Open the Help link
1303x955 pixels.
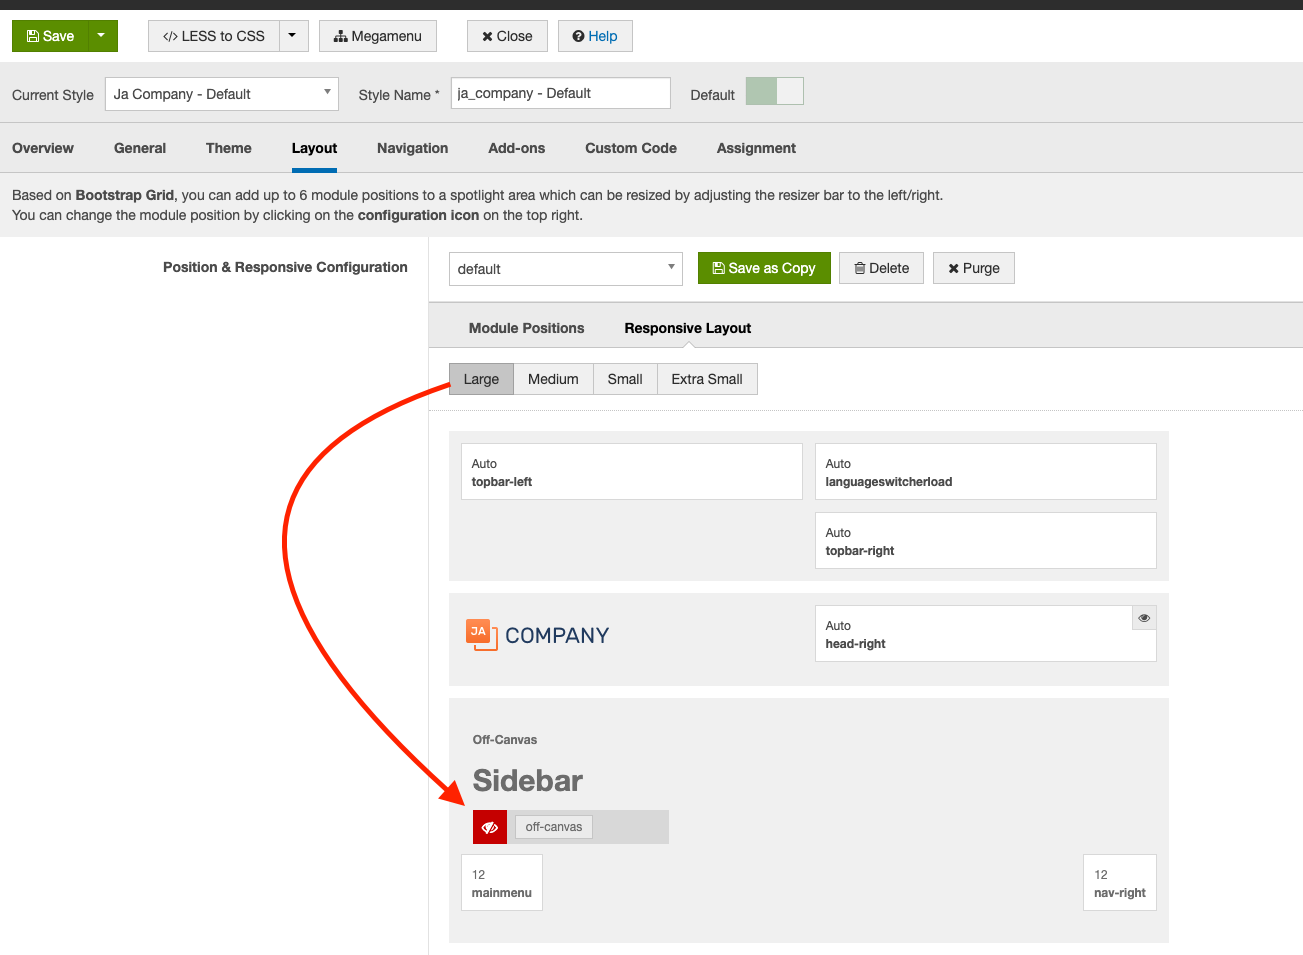click(595, 36)
